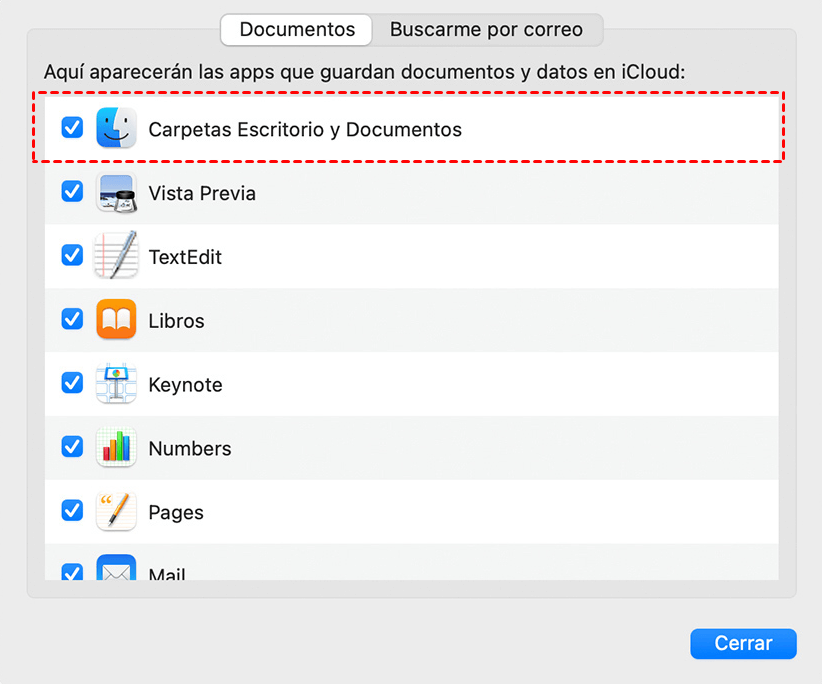Disable the Numbers checkbox
The height and width of the screenshot is (684, 822).
point(72,448)
